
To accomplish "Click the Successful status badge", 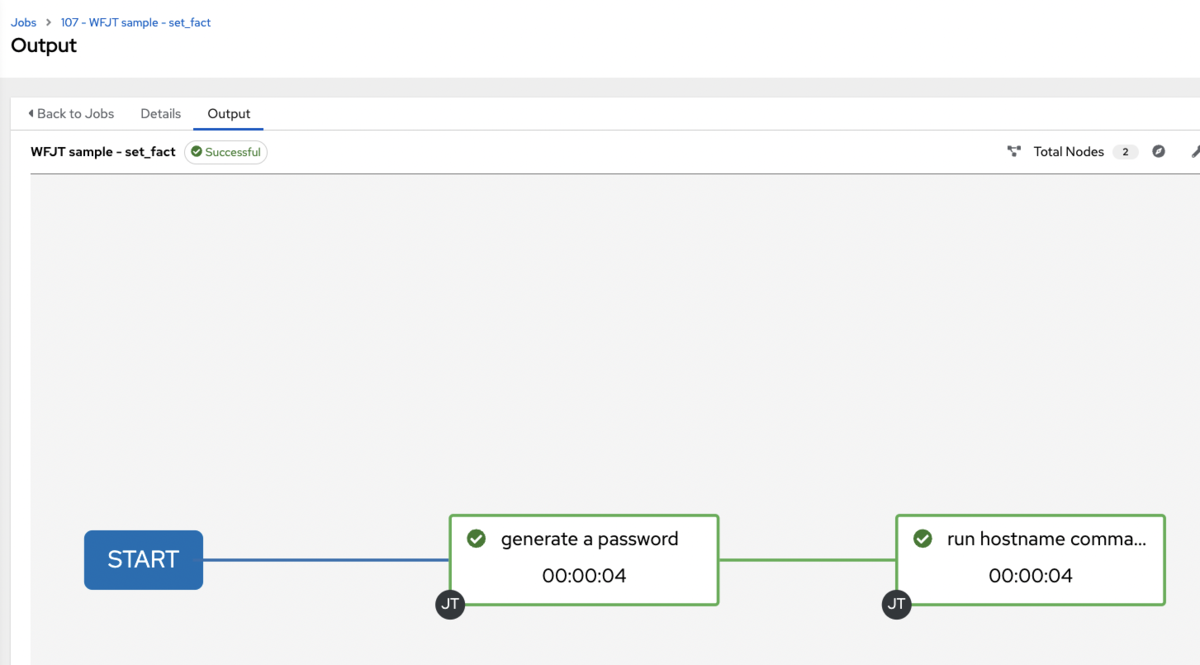I will pyautogui.click(x=226, y=152).
